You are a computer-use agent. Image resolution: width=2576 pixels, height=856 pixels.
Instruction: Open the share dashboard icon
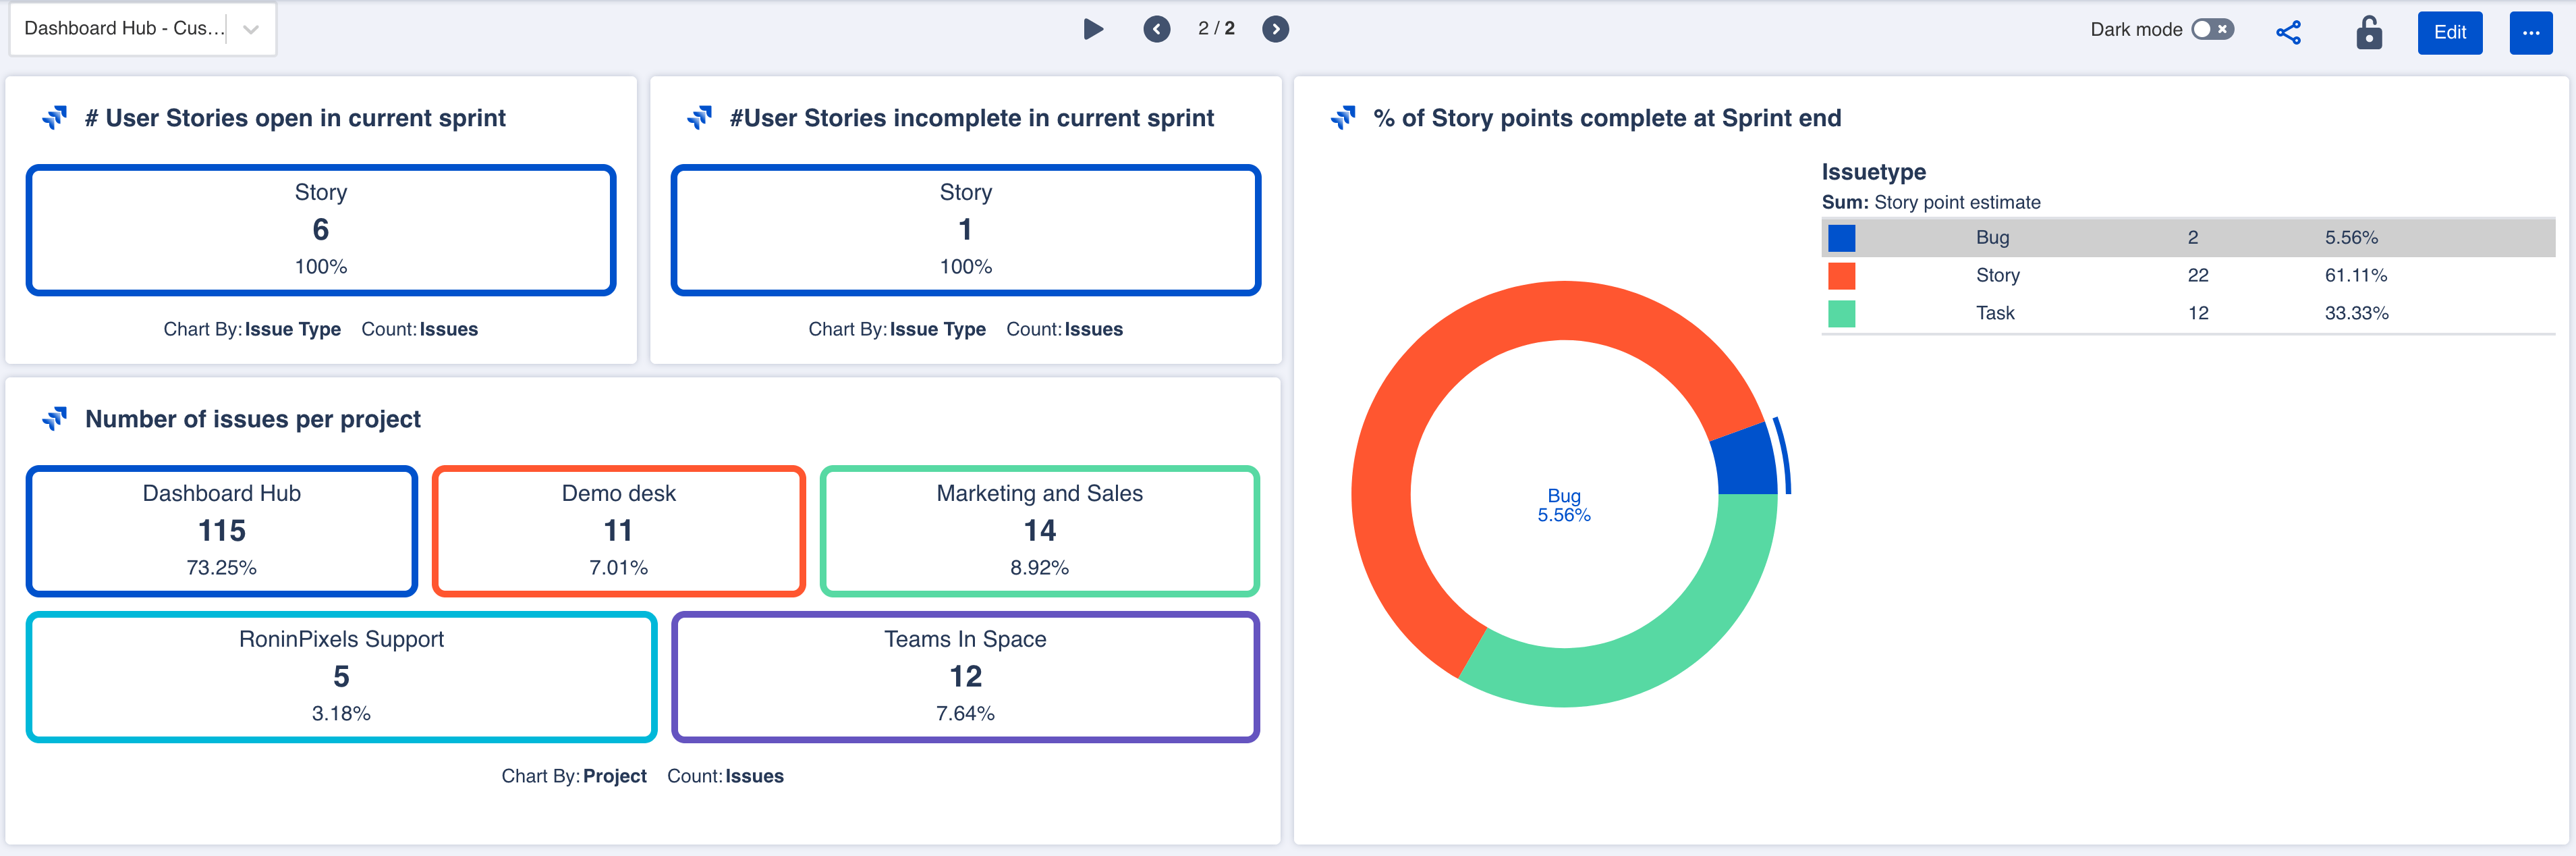pos(2289,32)
